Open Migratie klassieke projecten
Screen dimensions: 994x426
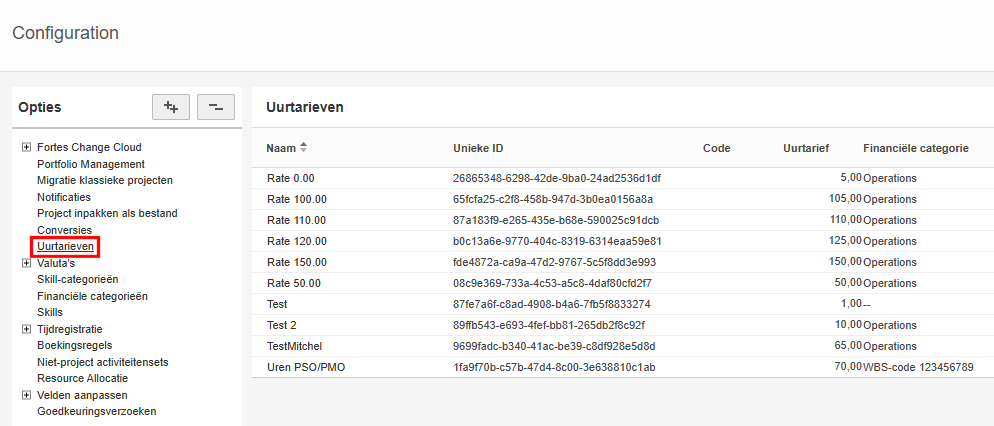[105, 180]
